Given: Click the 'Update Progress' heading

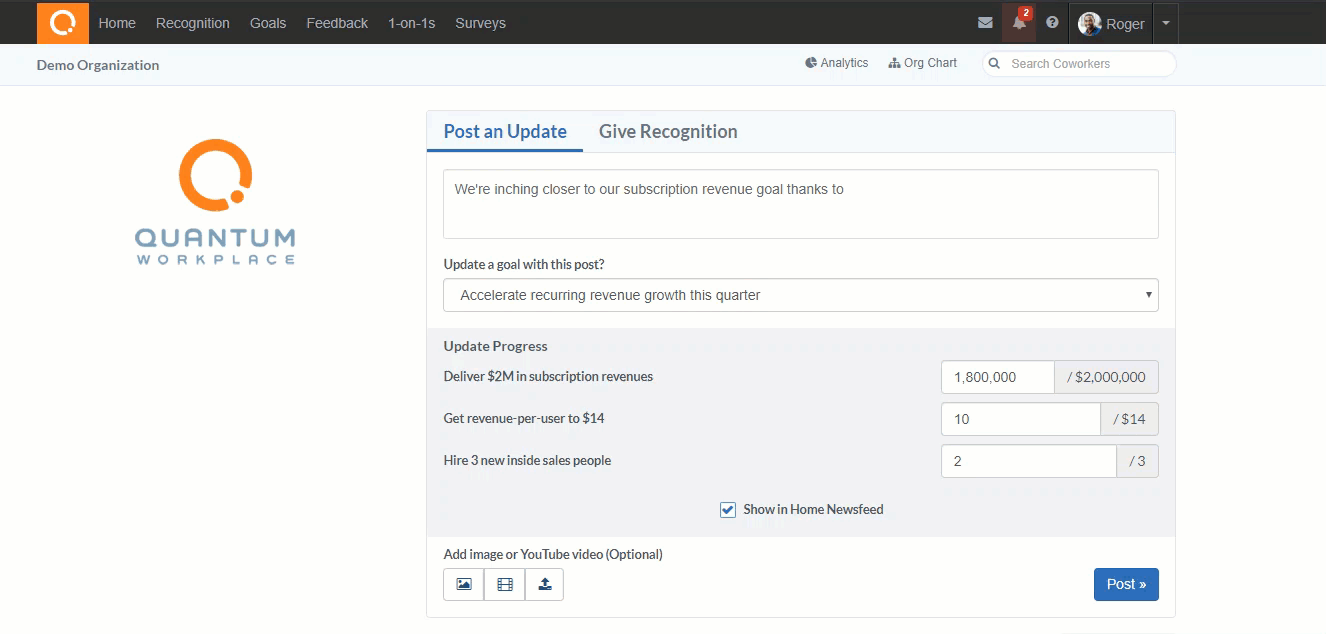Looking at the screenshot, I should tap(496, 346).
